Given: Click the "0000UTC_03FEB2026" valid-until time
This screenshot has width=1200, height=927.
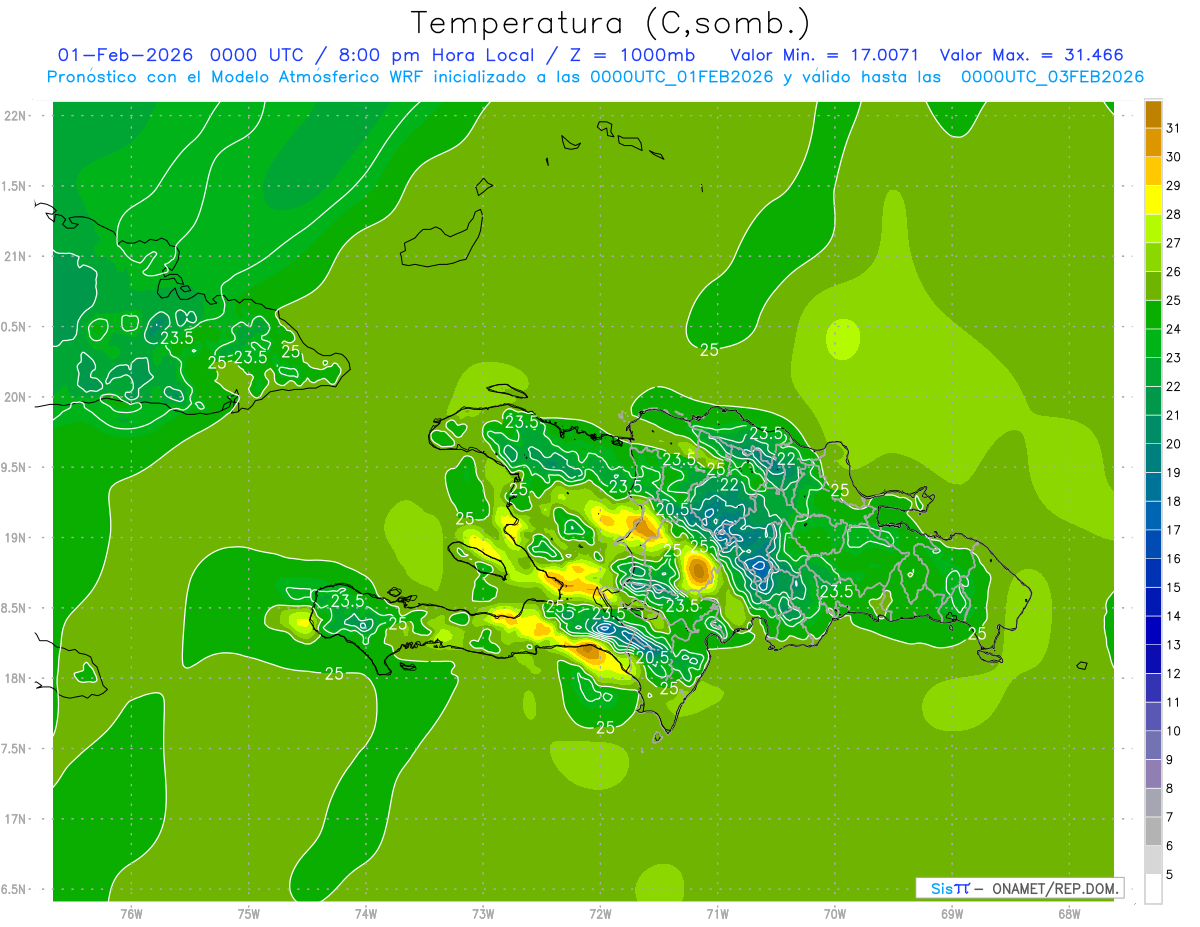Looking at the screenshot, I should click(x=1052, y=77).
